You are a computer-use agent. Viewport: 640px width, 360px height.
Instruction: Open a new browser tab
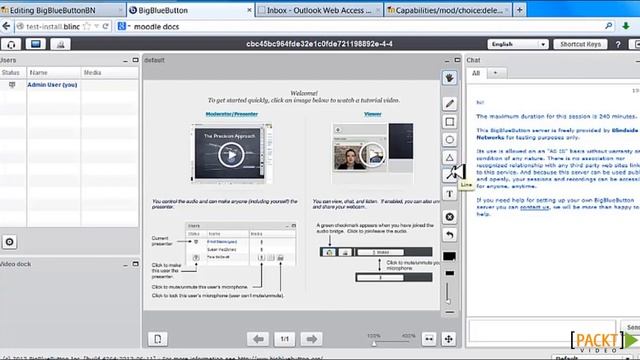(520, 10)
